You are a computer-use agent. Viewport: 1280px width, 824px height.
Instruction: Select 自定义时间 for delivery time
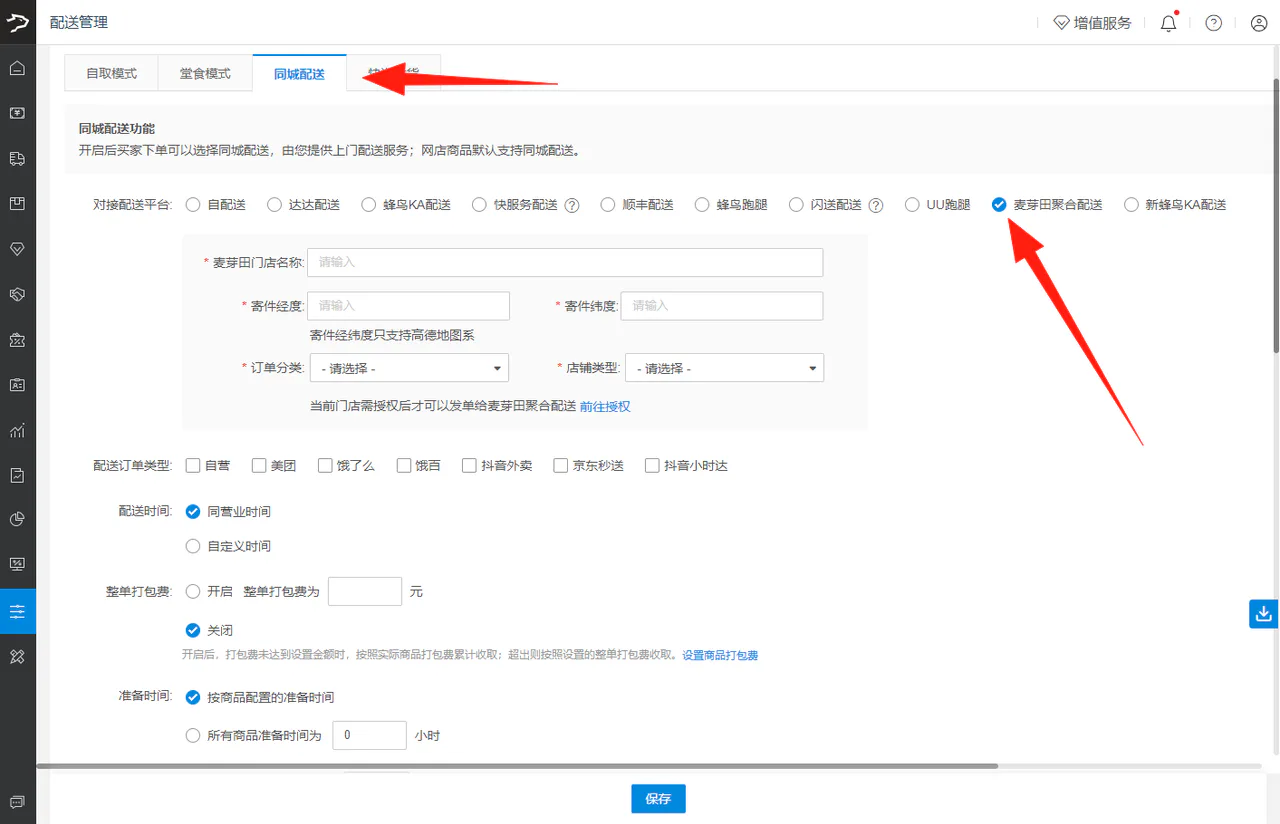point(193,546)
